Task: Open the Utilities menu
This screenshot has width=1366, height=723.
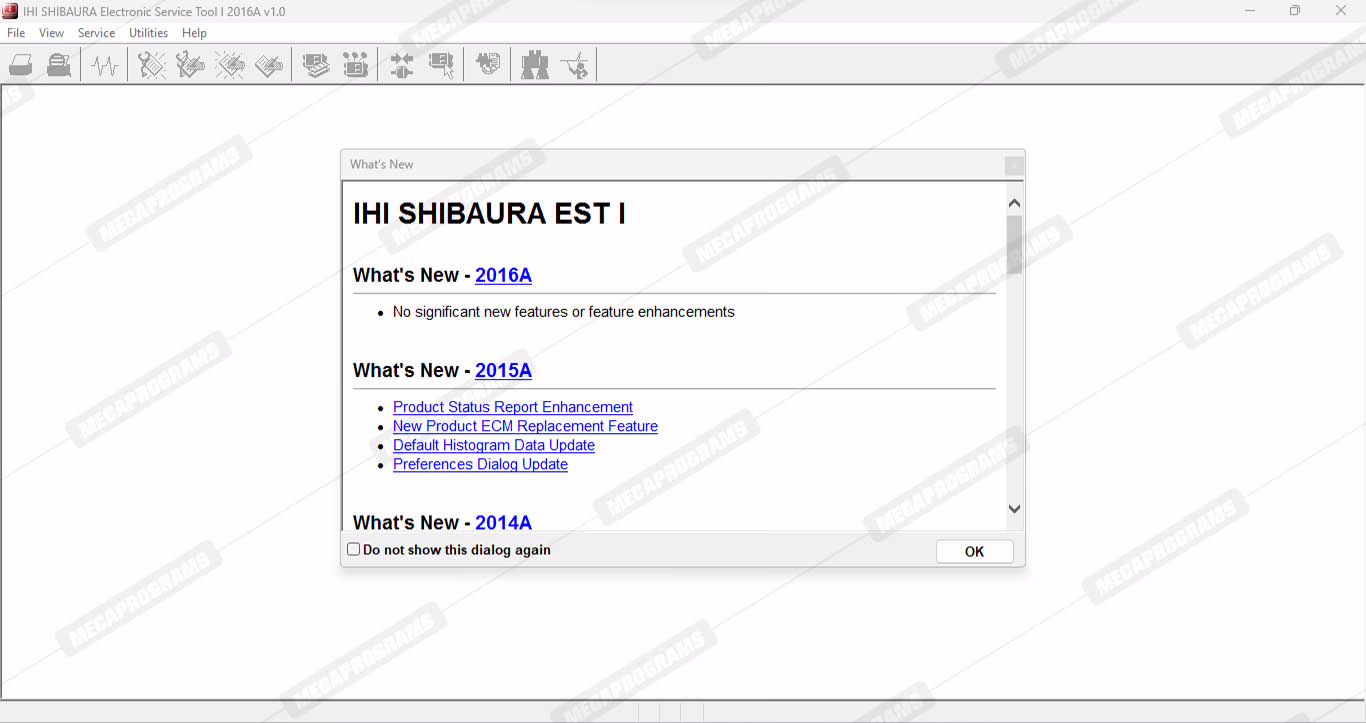Action: click(x=148, y=33)
